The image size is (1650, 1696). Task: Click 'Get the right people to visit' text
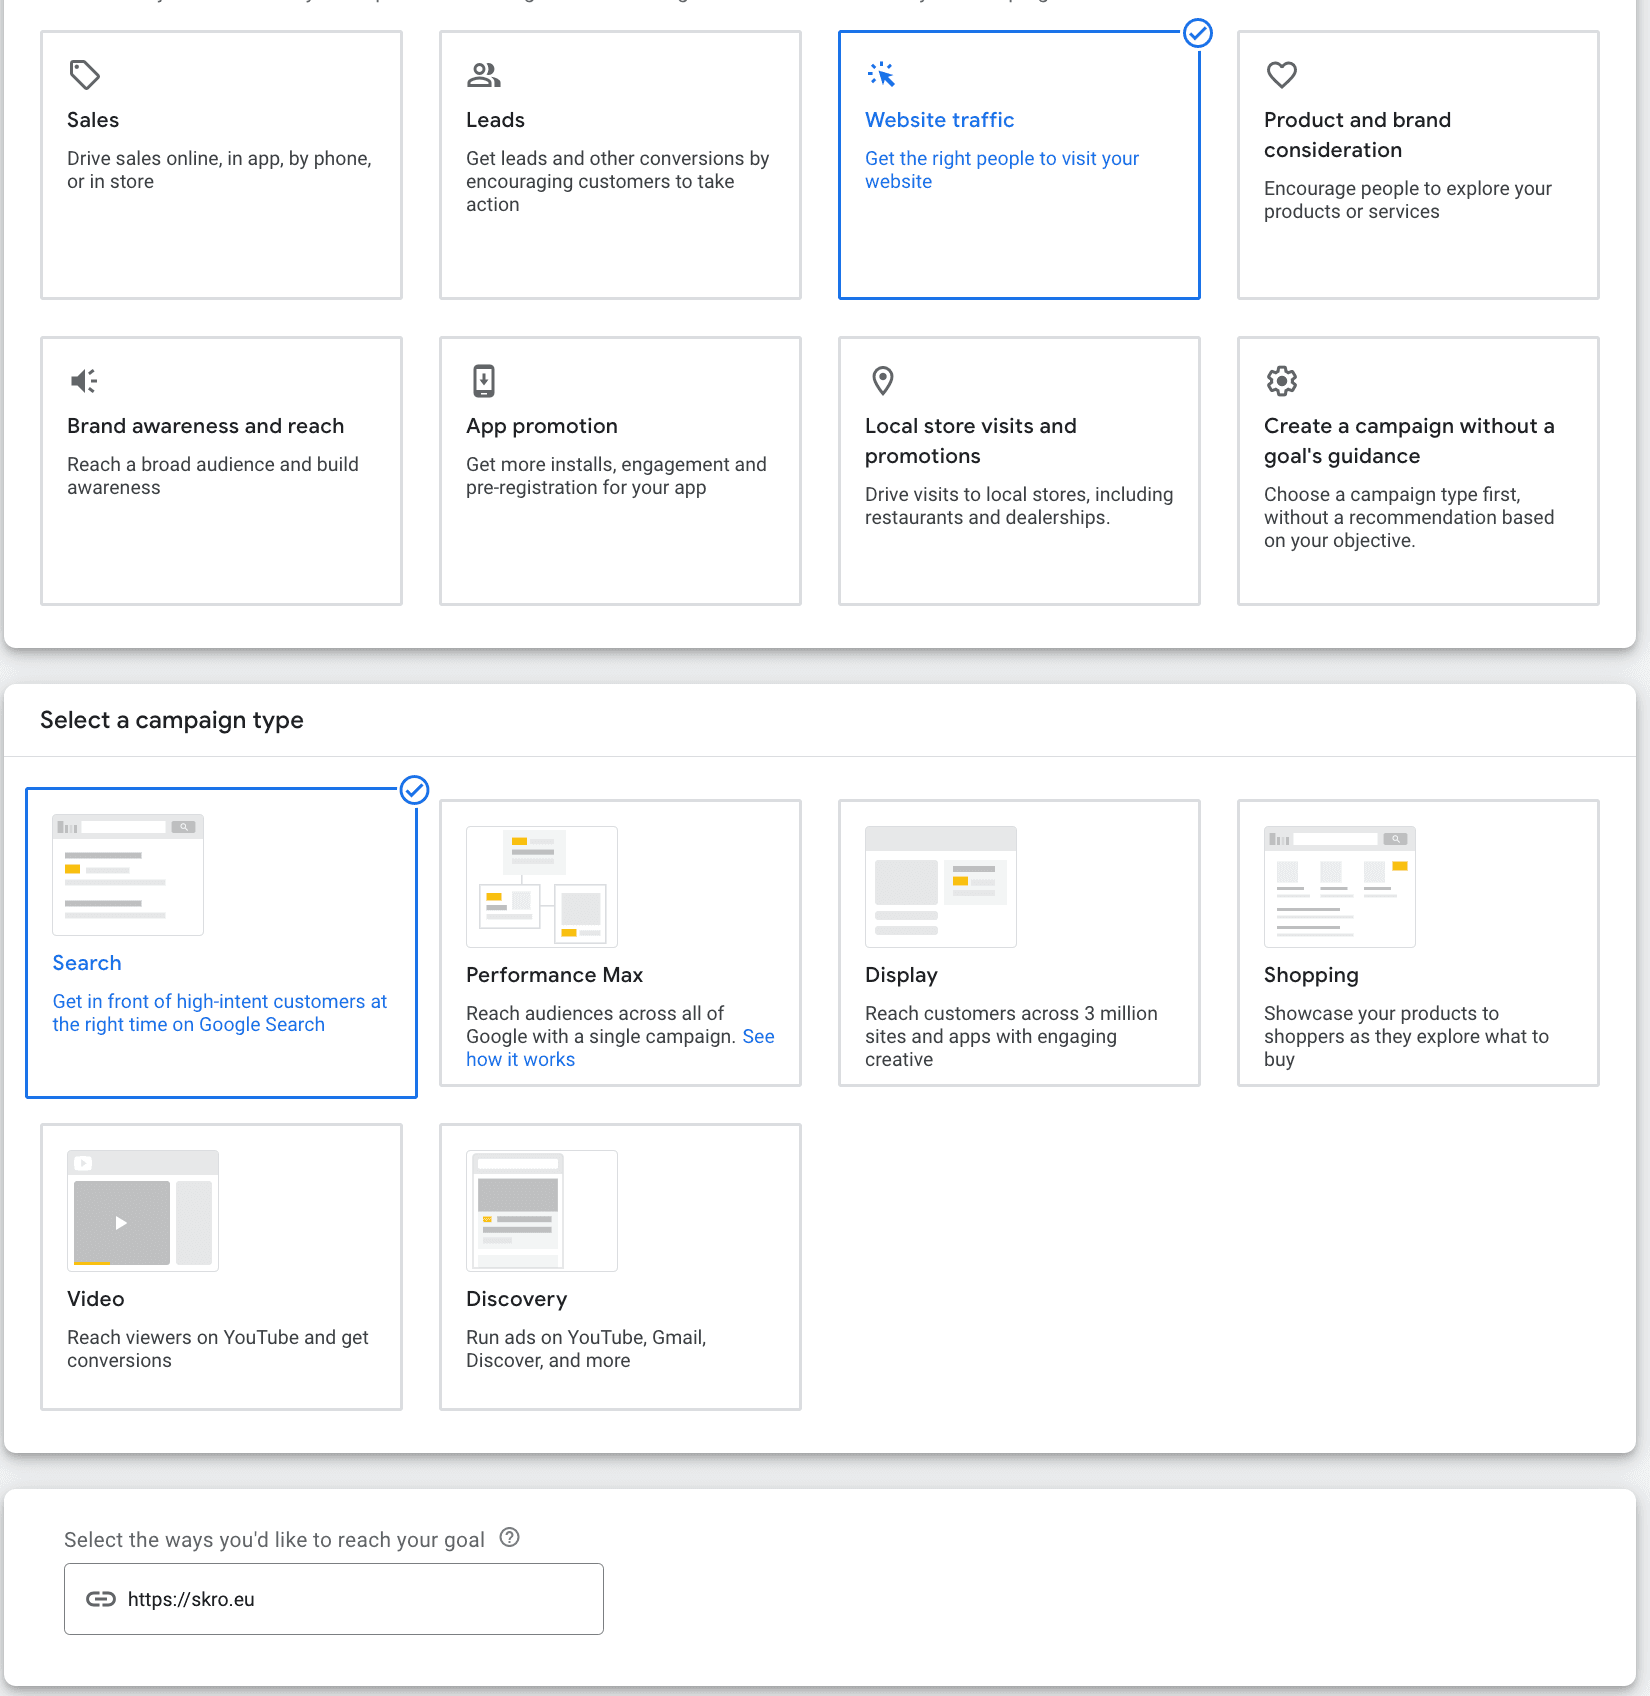tap(1001, 170)
